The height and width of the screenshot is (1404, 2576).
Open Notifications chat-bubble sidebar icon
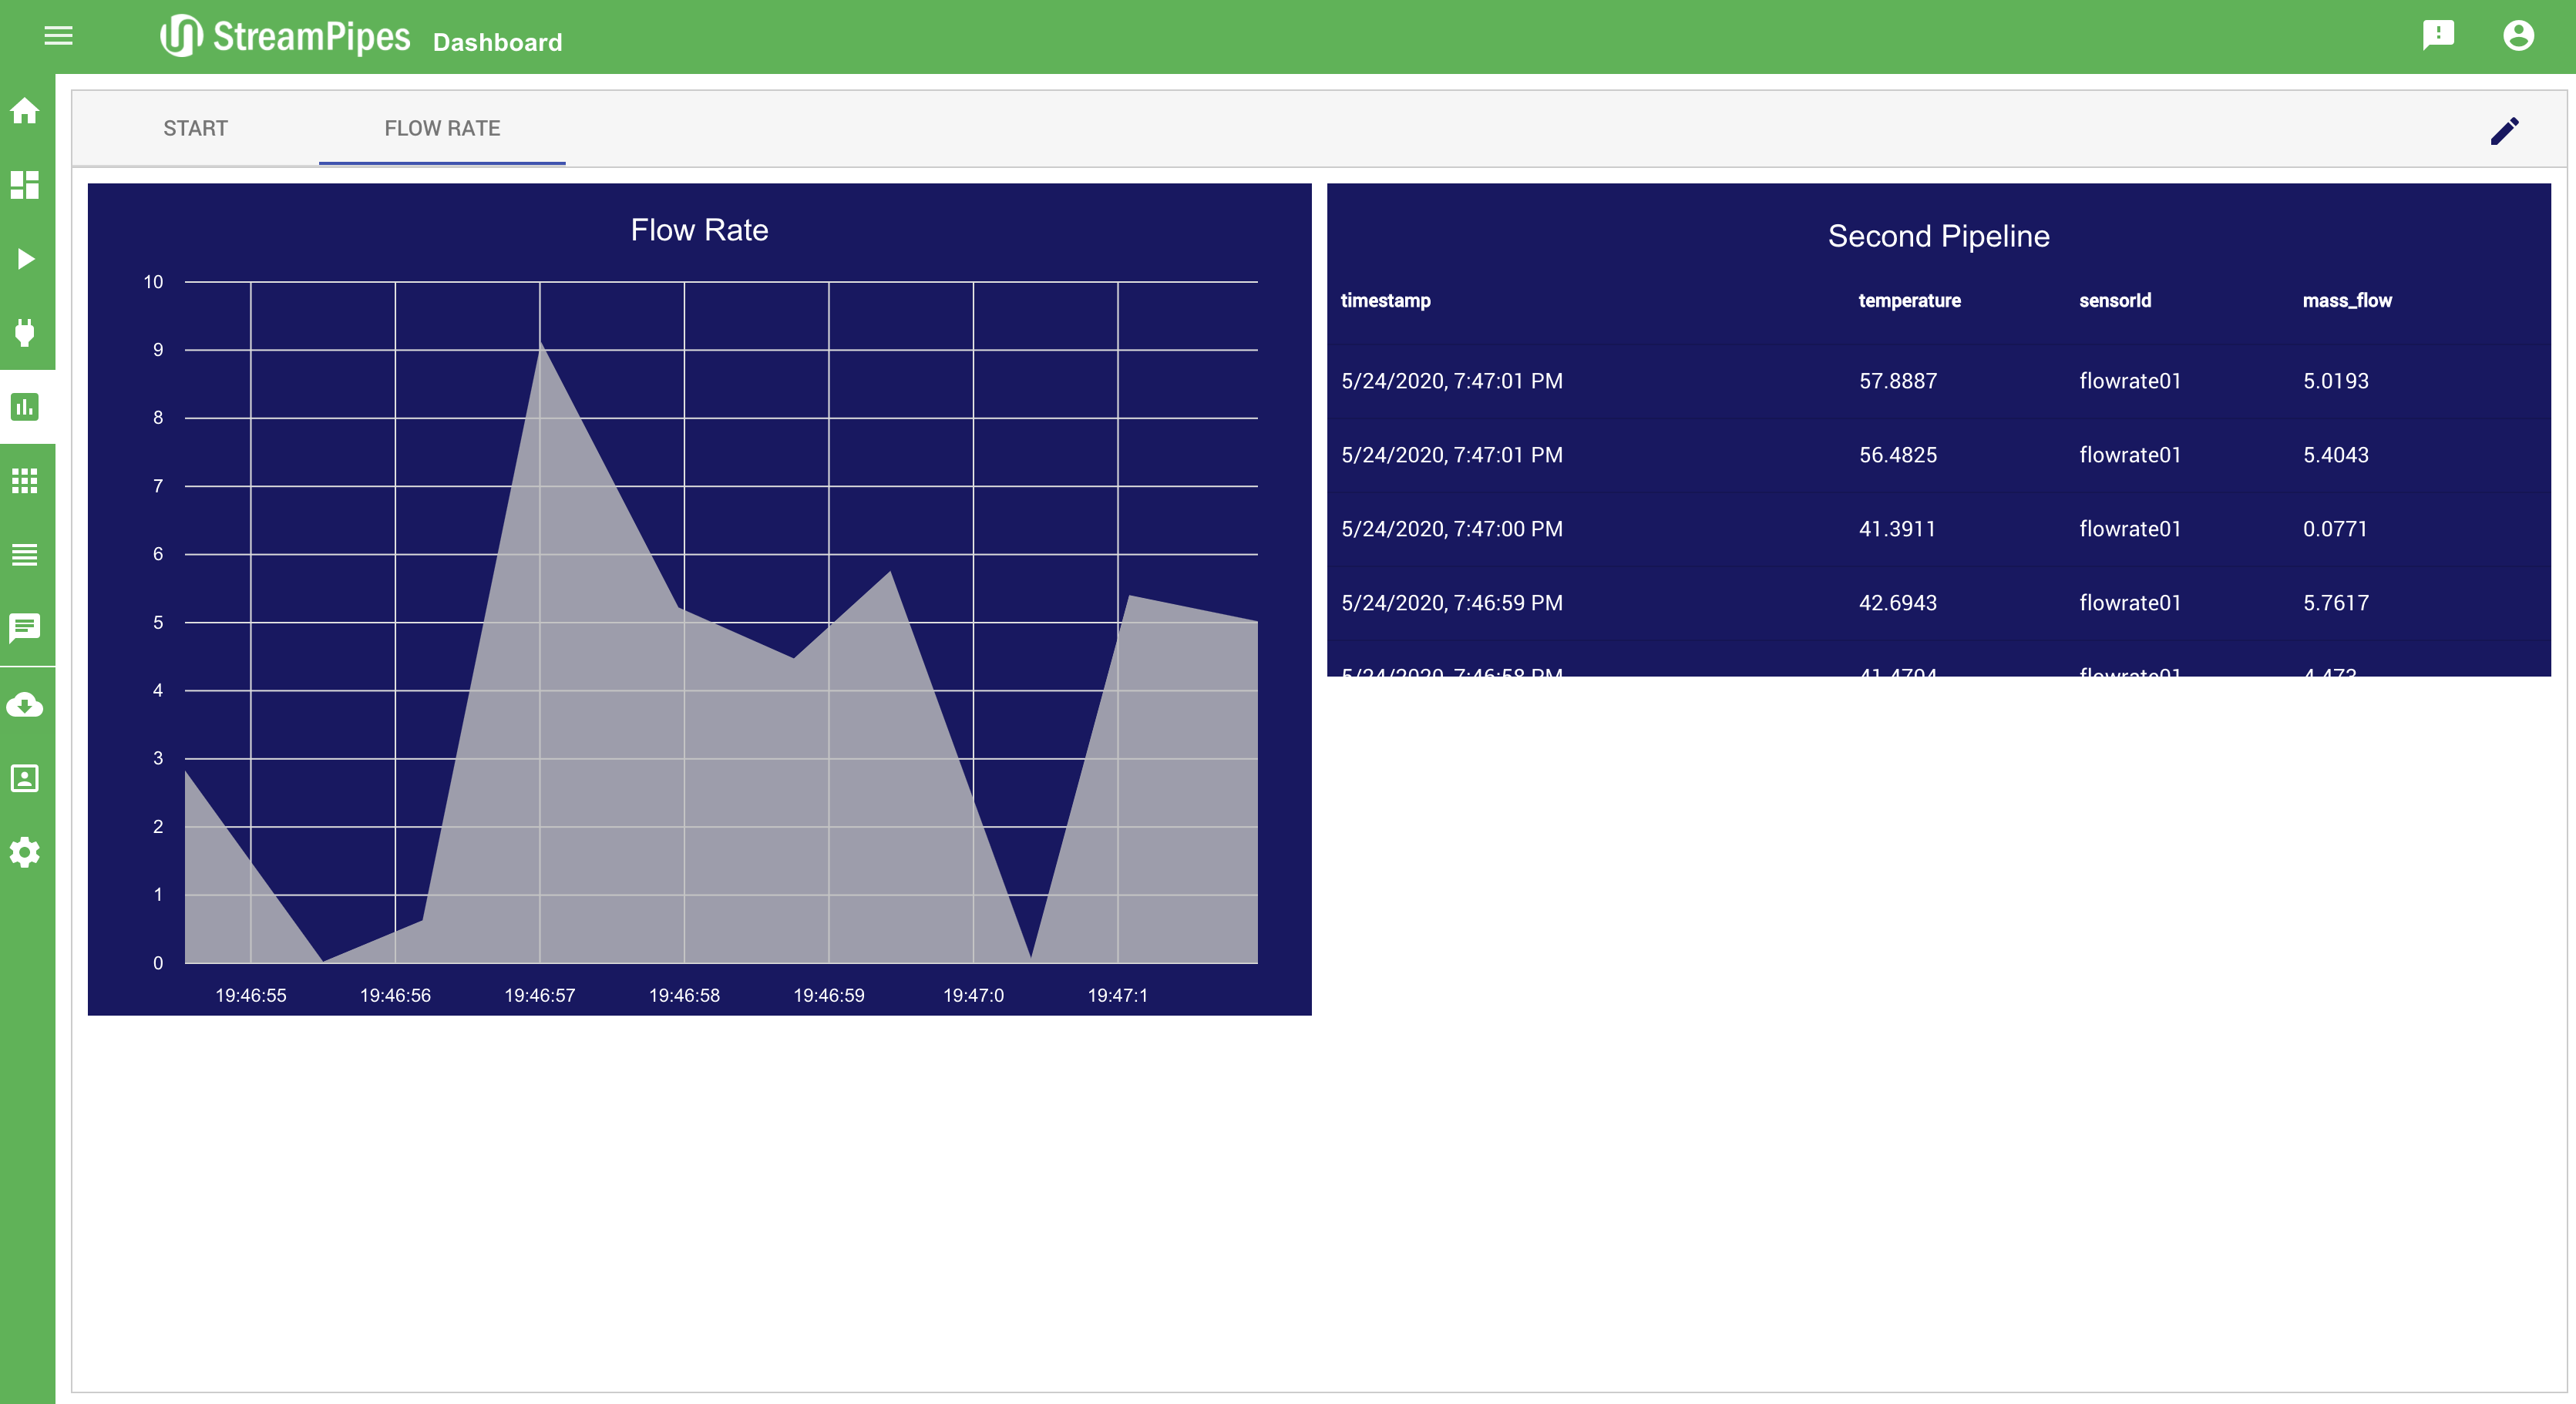coord(25,628)
